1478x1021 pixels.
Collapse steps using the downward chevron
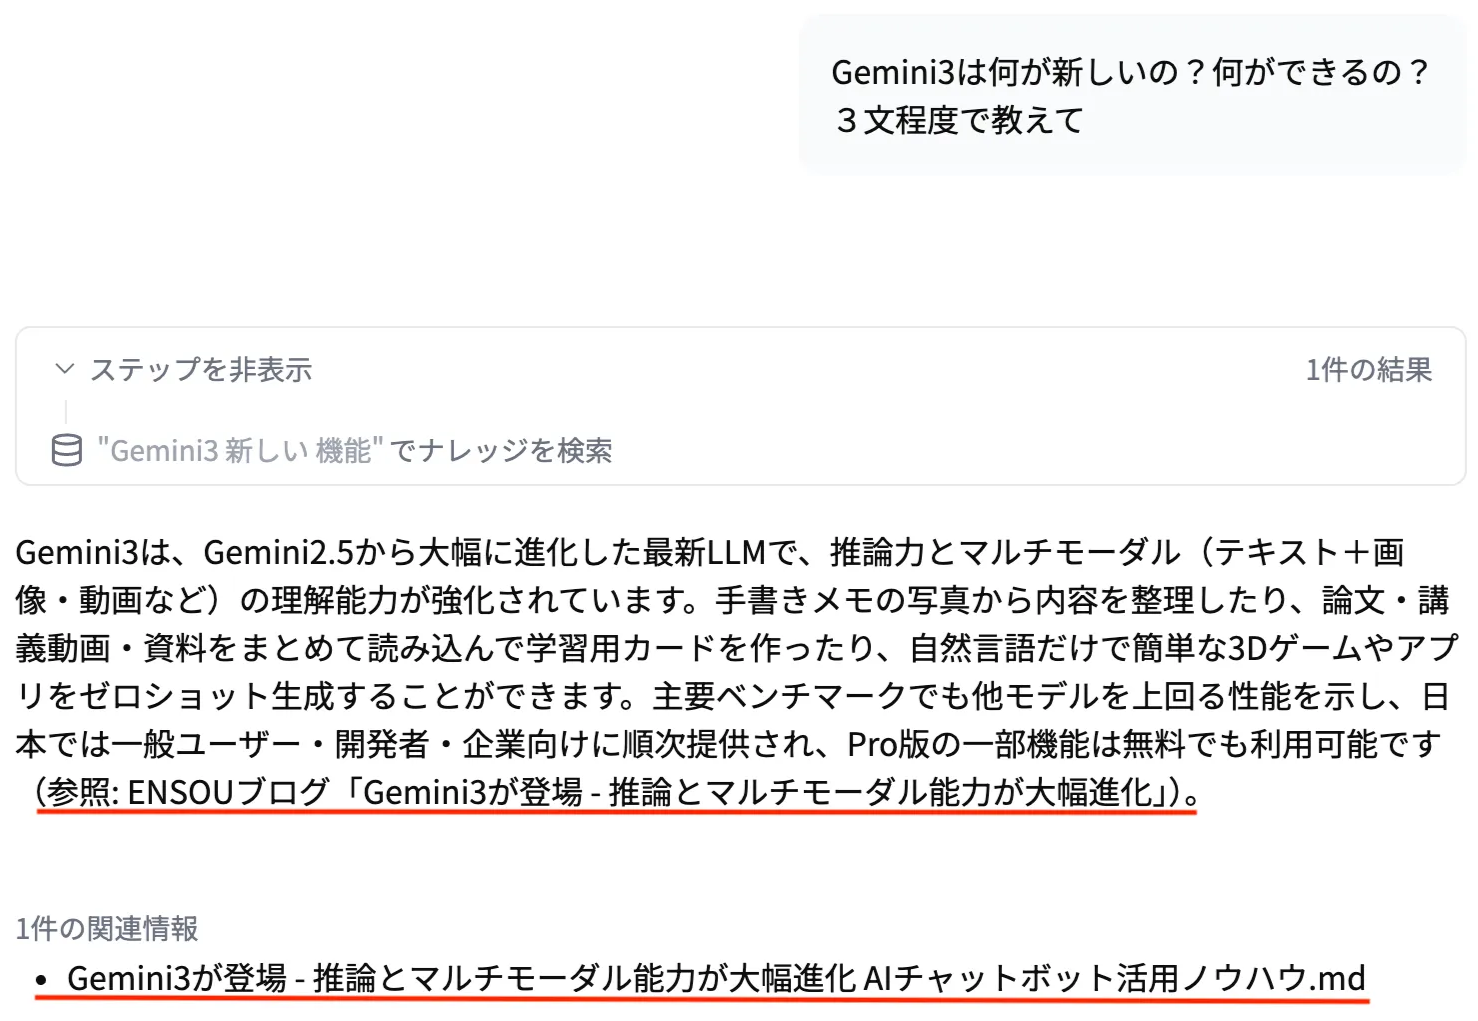coord(63,368)
